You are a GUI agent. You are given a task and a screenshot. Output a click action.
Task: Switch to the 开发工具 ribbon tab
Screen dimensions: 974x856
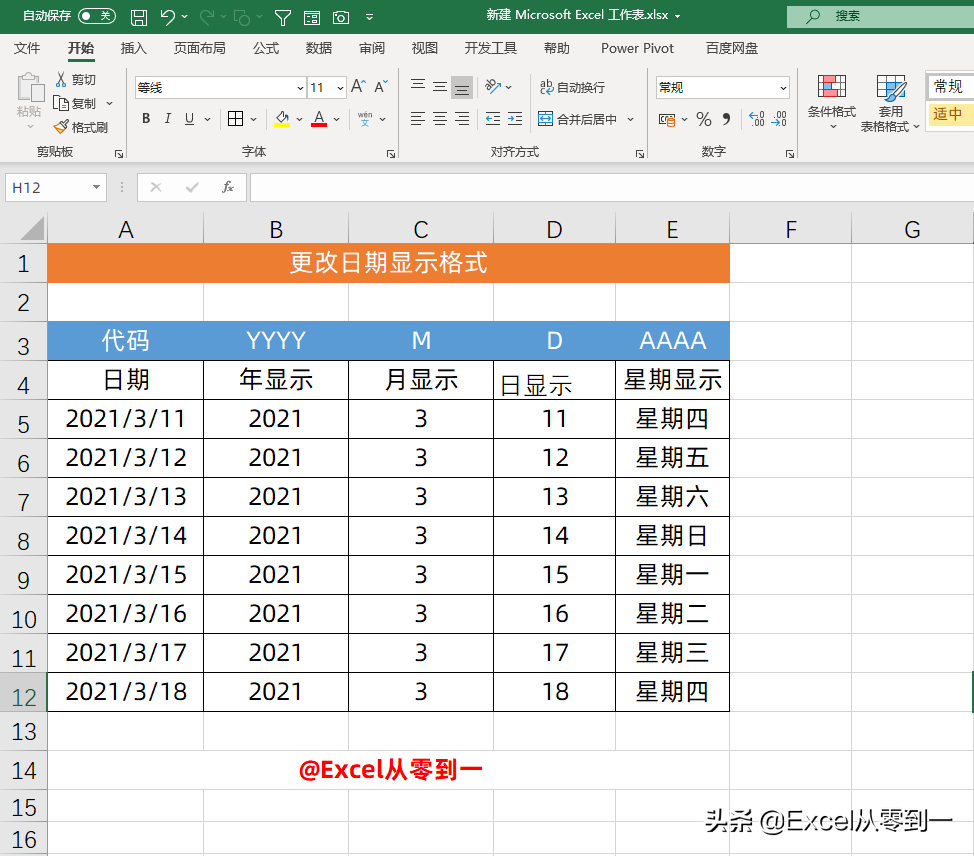(490, 47)
